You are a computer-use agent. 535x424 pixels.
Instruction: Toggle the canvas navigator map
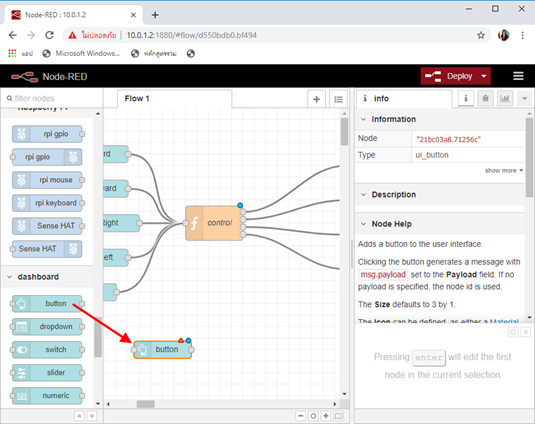[338, 416]
